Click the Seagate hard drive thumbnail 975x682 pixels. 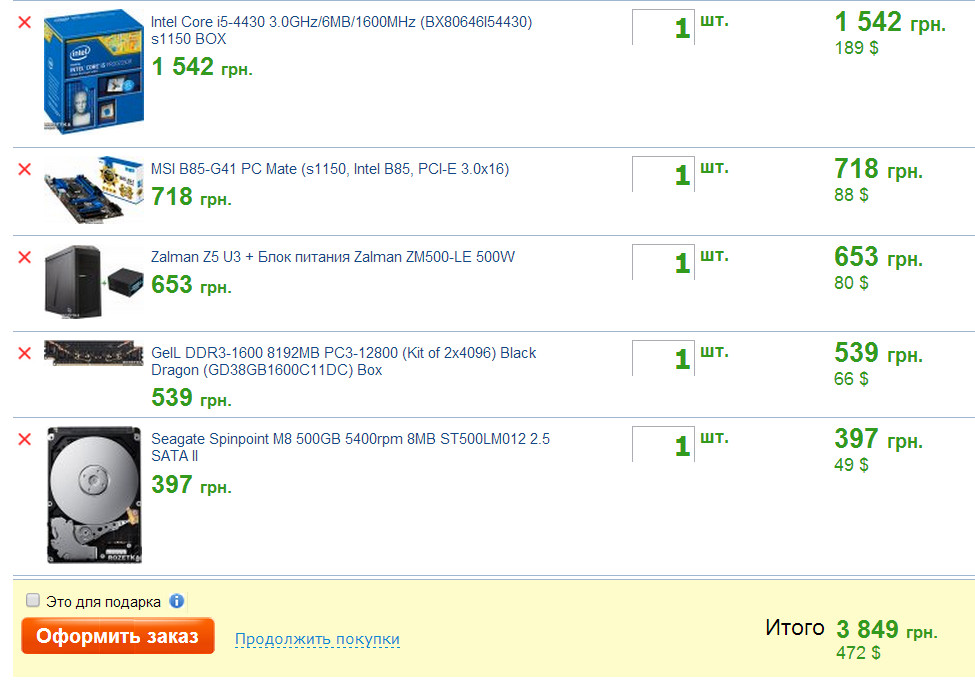pyautogui.click(x=94, y=495)
